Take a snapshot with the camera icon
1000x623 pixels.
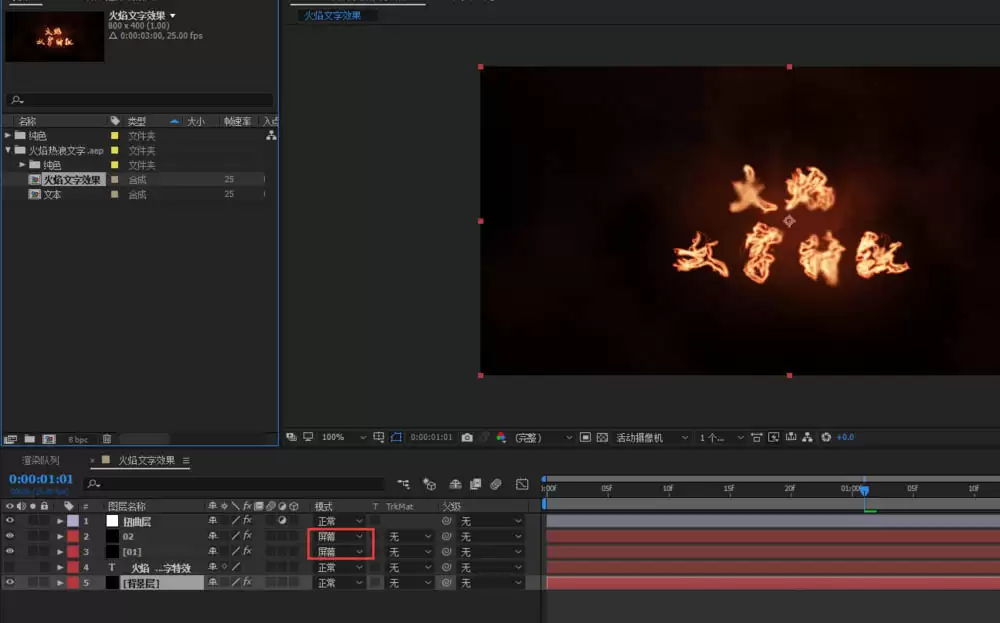pos(467,437)
